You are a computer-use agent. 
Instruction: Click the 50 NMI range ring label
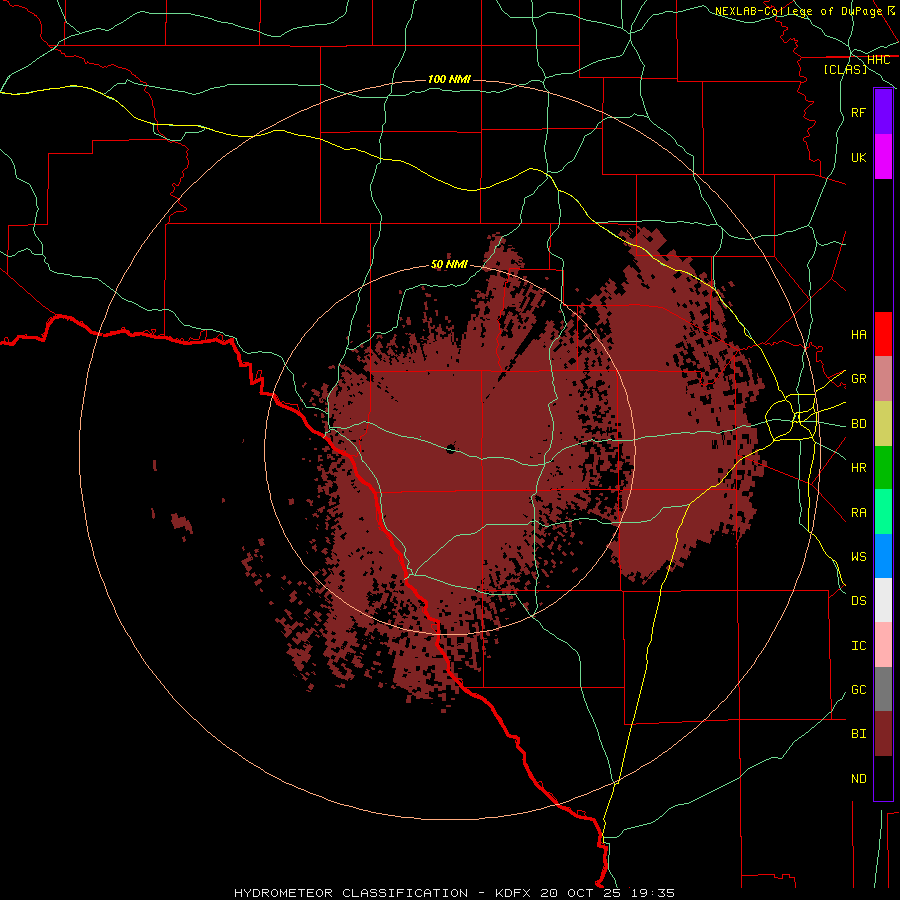[449, 264]
